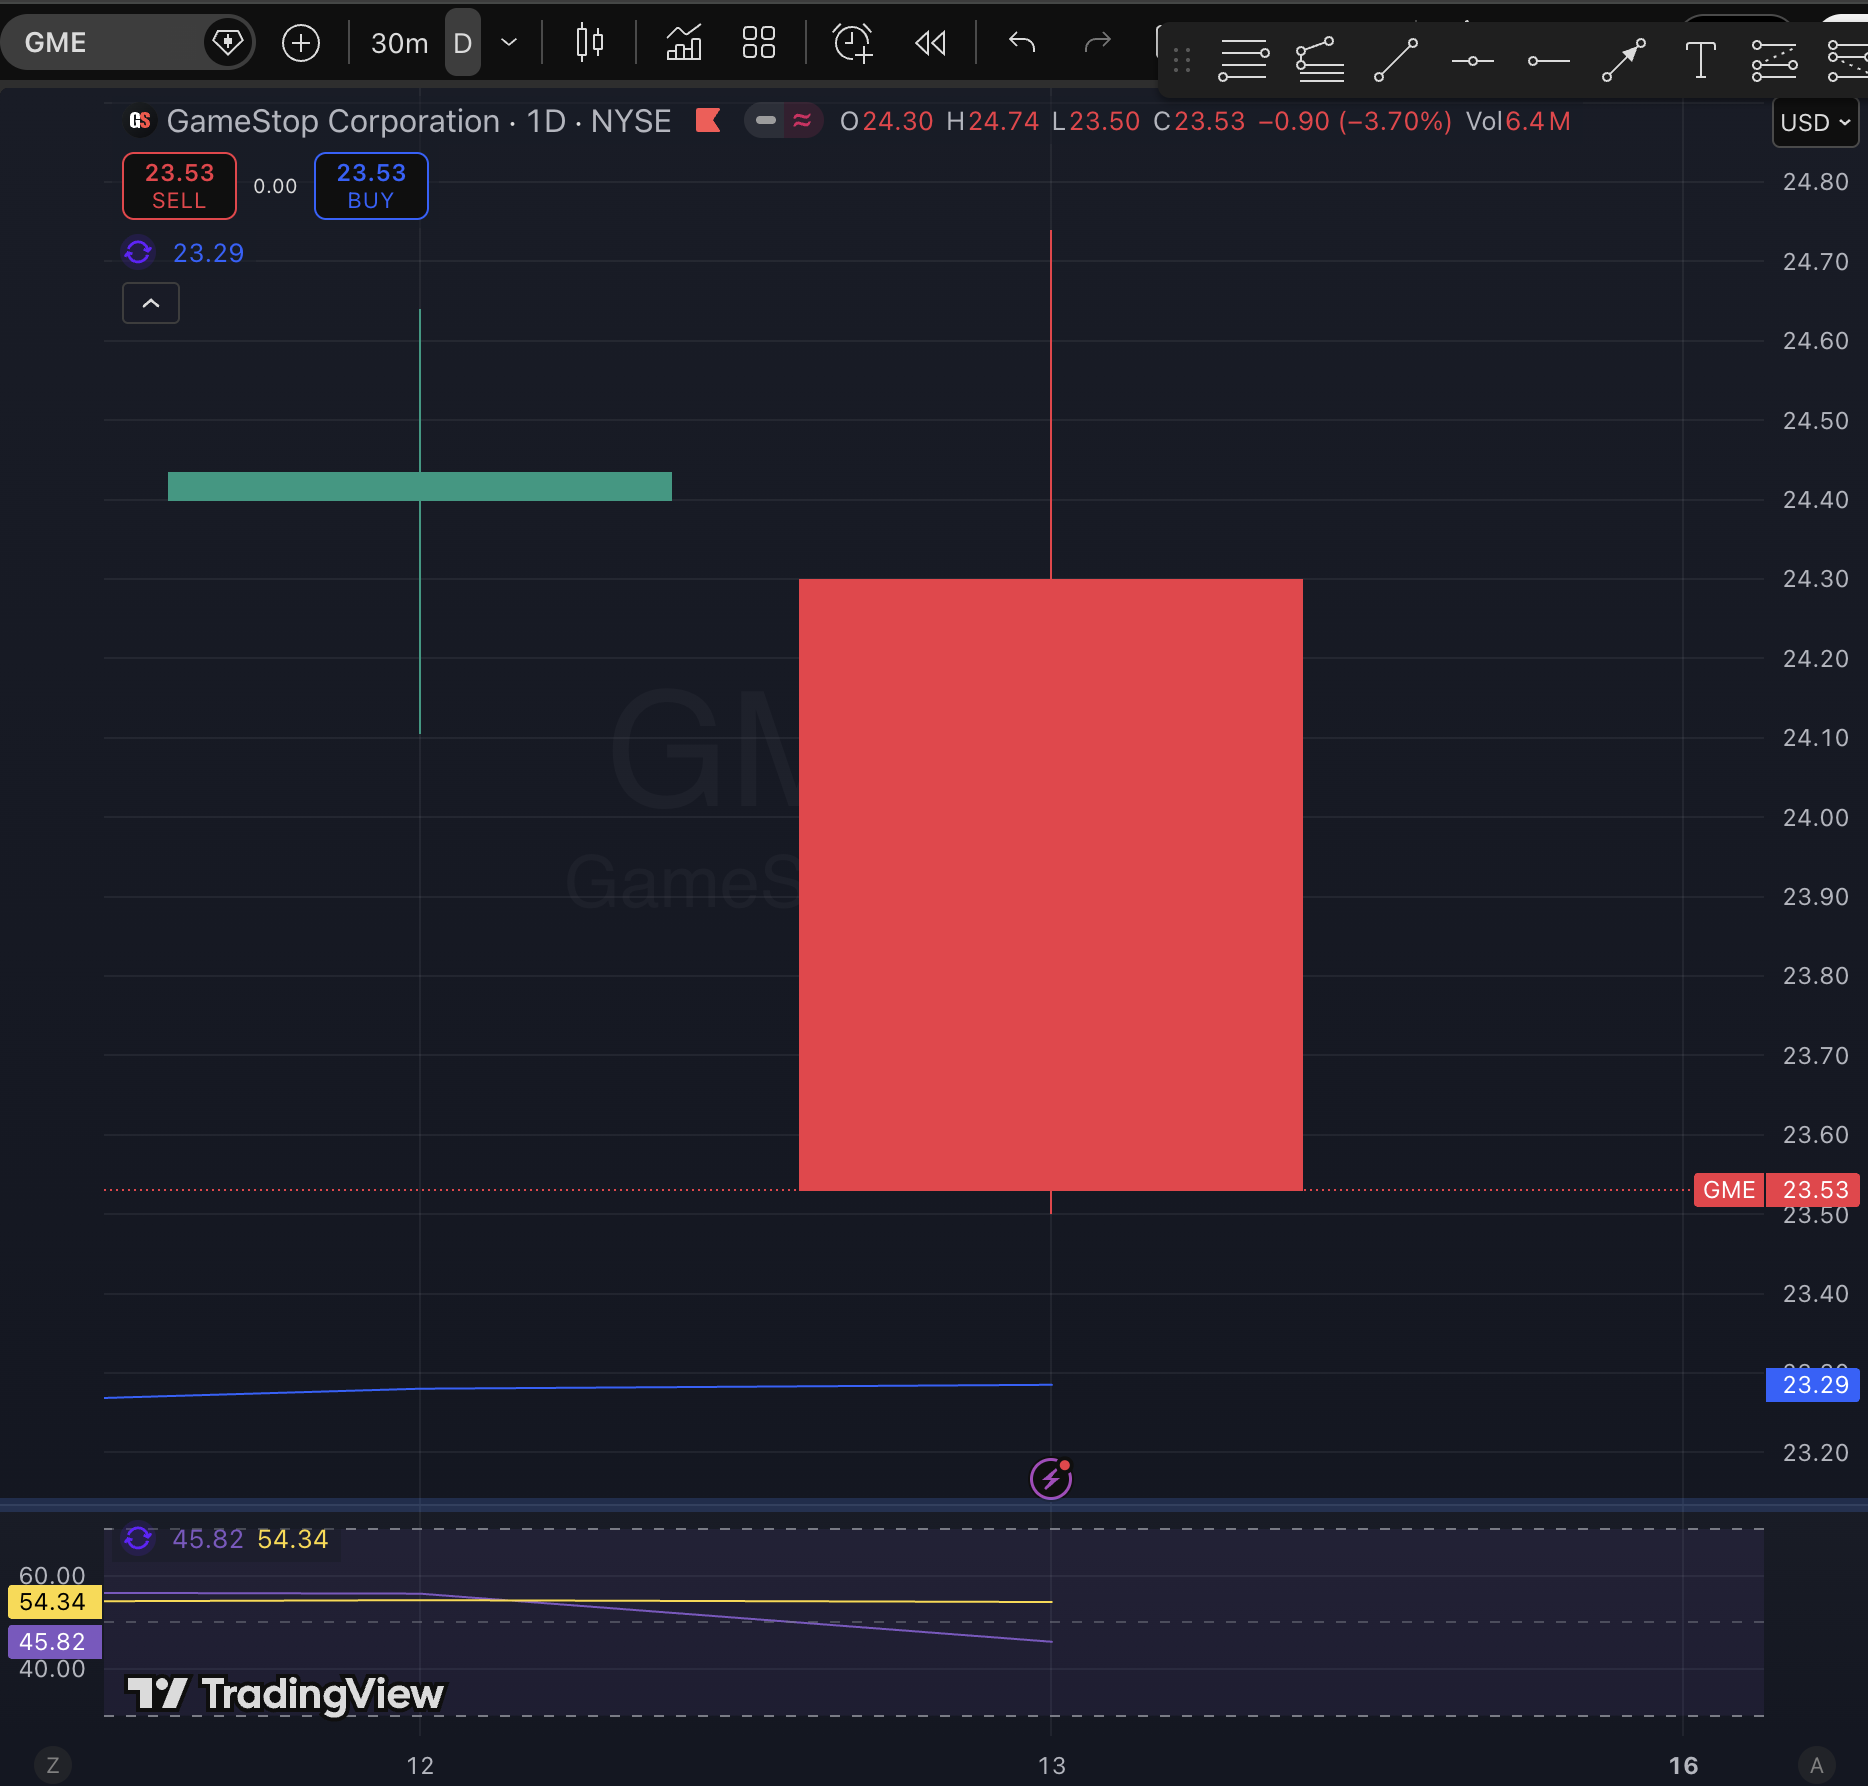This screenshot has width=1868, height=1786.
Task: Select the Horizontal ray tool
Action: pyautogui.click(x=1548, y=61)
